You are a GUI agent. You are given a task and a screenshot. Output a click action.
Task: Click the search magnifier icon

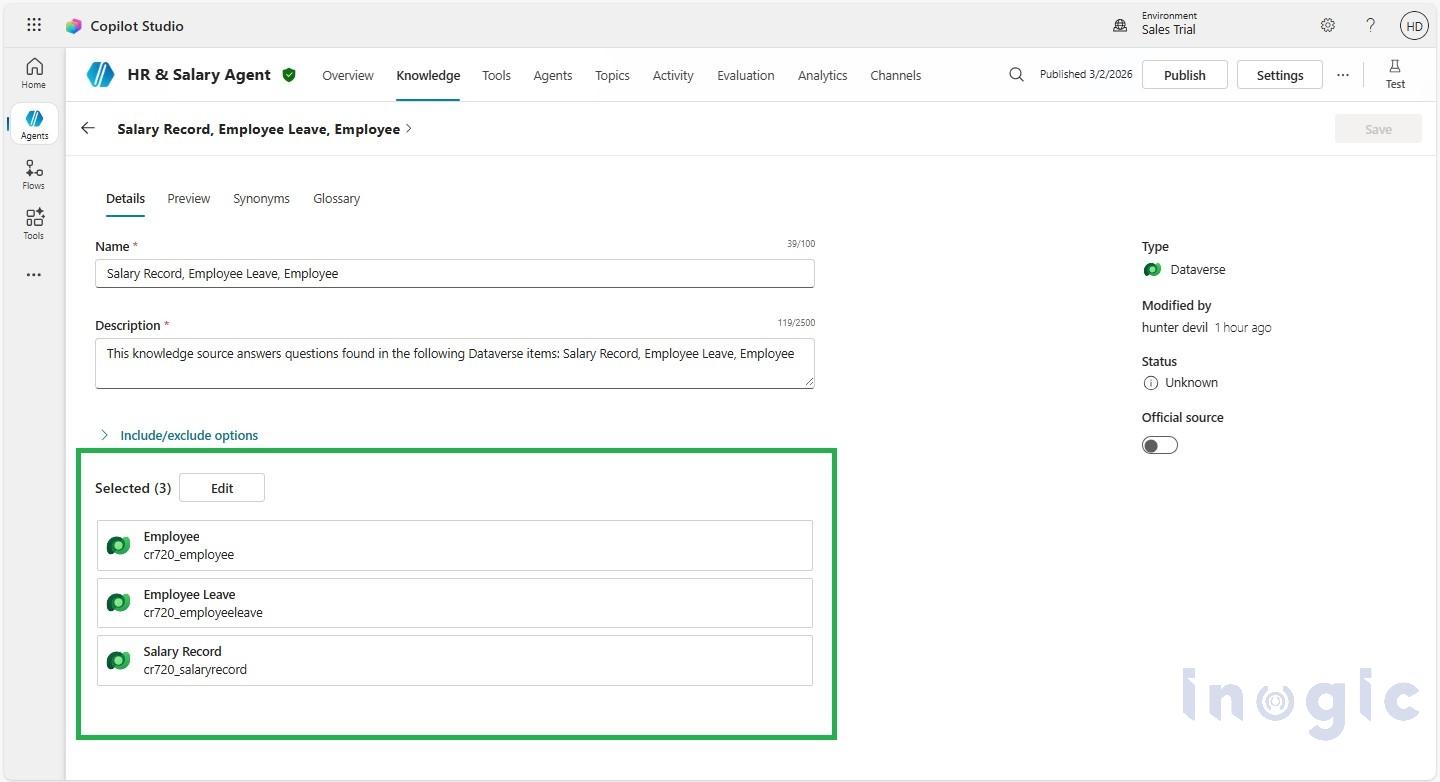pos(1016,74)
